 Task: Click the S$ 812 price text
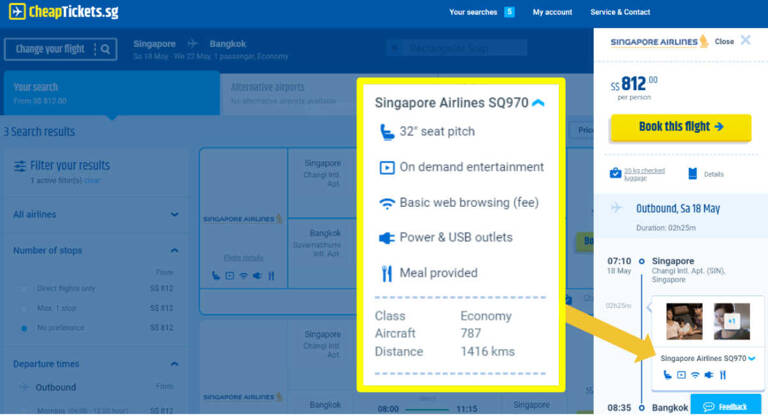(x=634, y=84)
